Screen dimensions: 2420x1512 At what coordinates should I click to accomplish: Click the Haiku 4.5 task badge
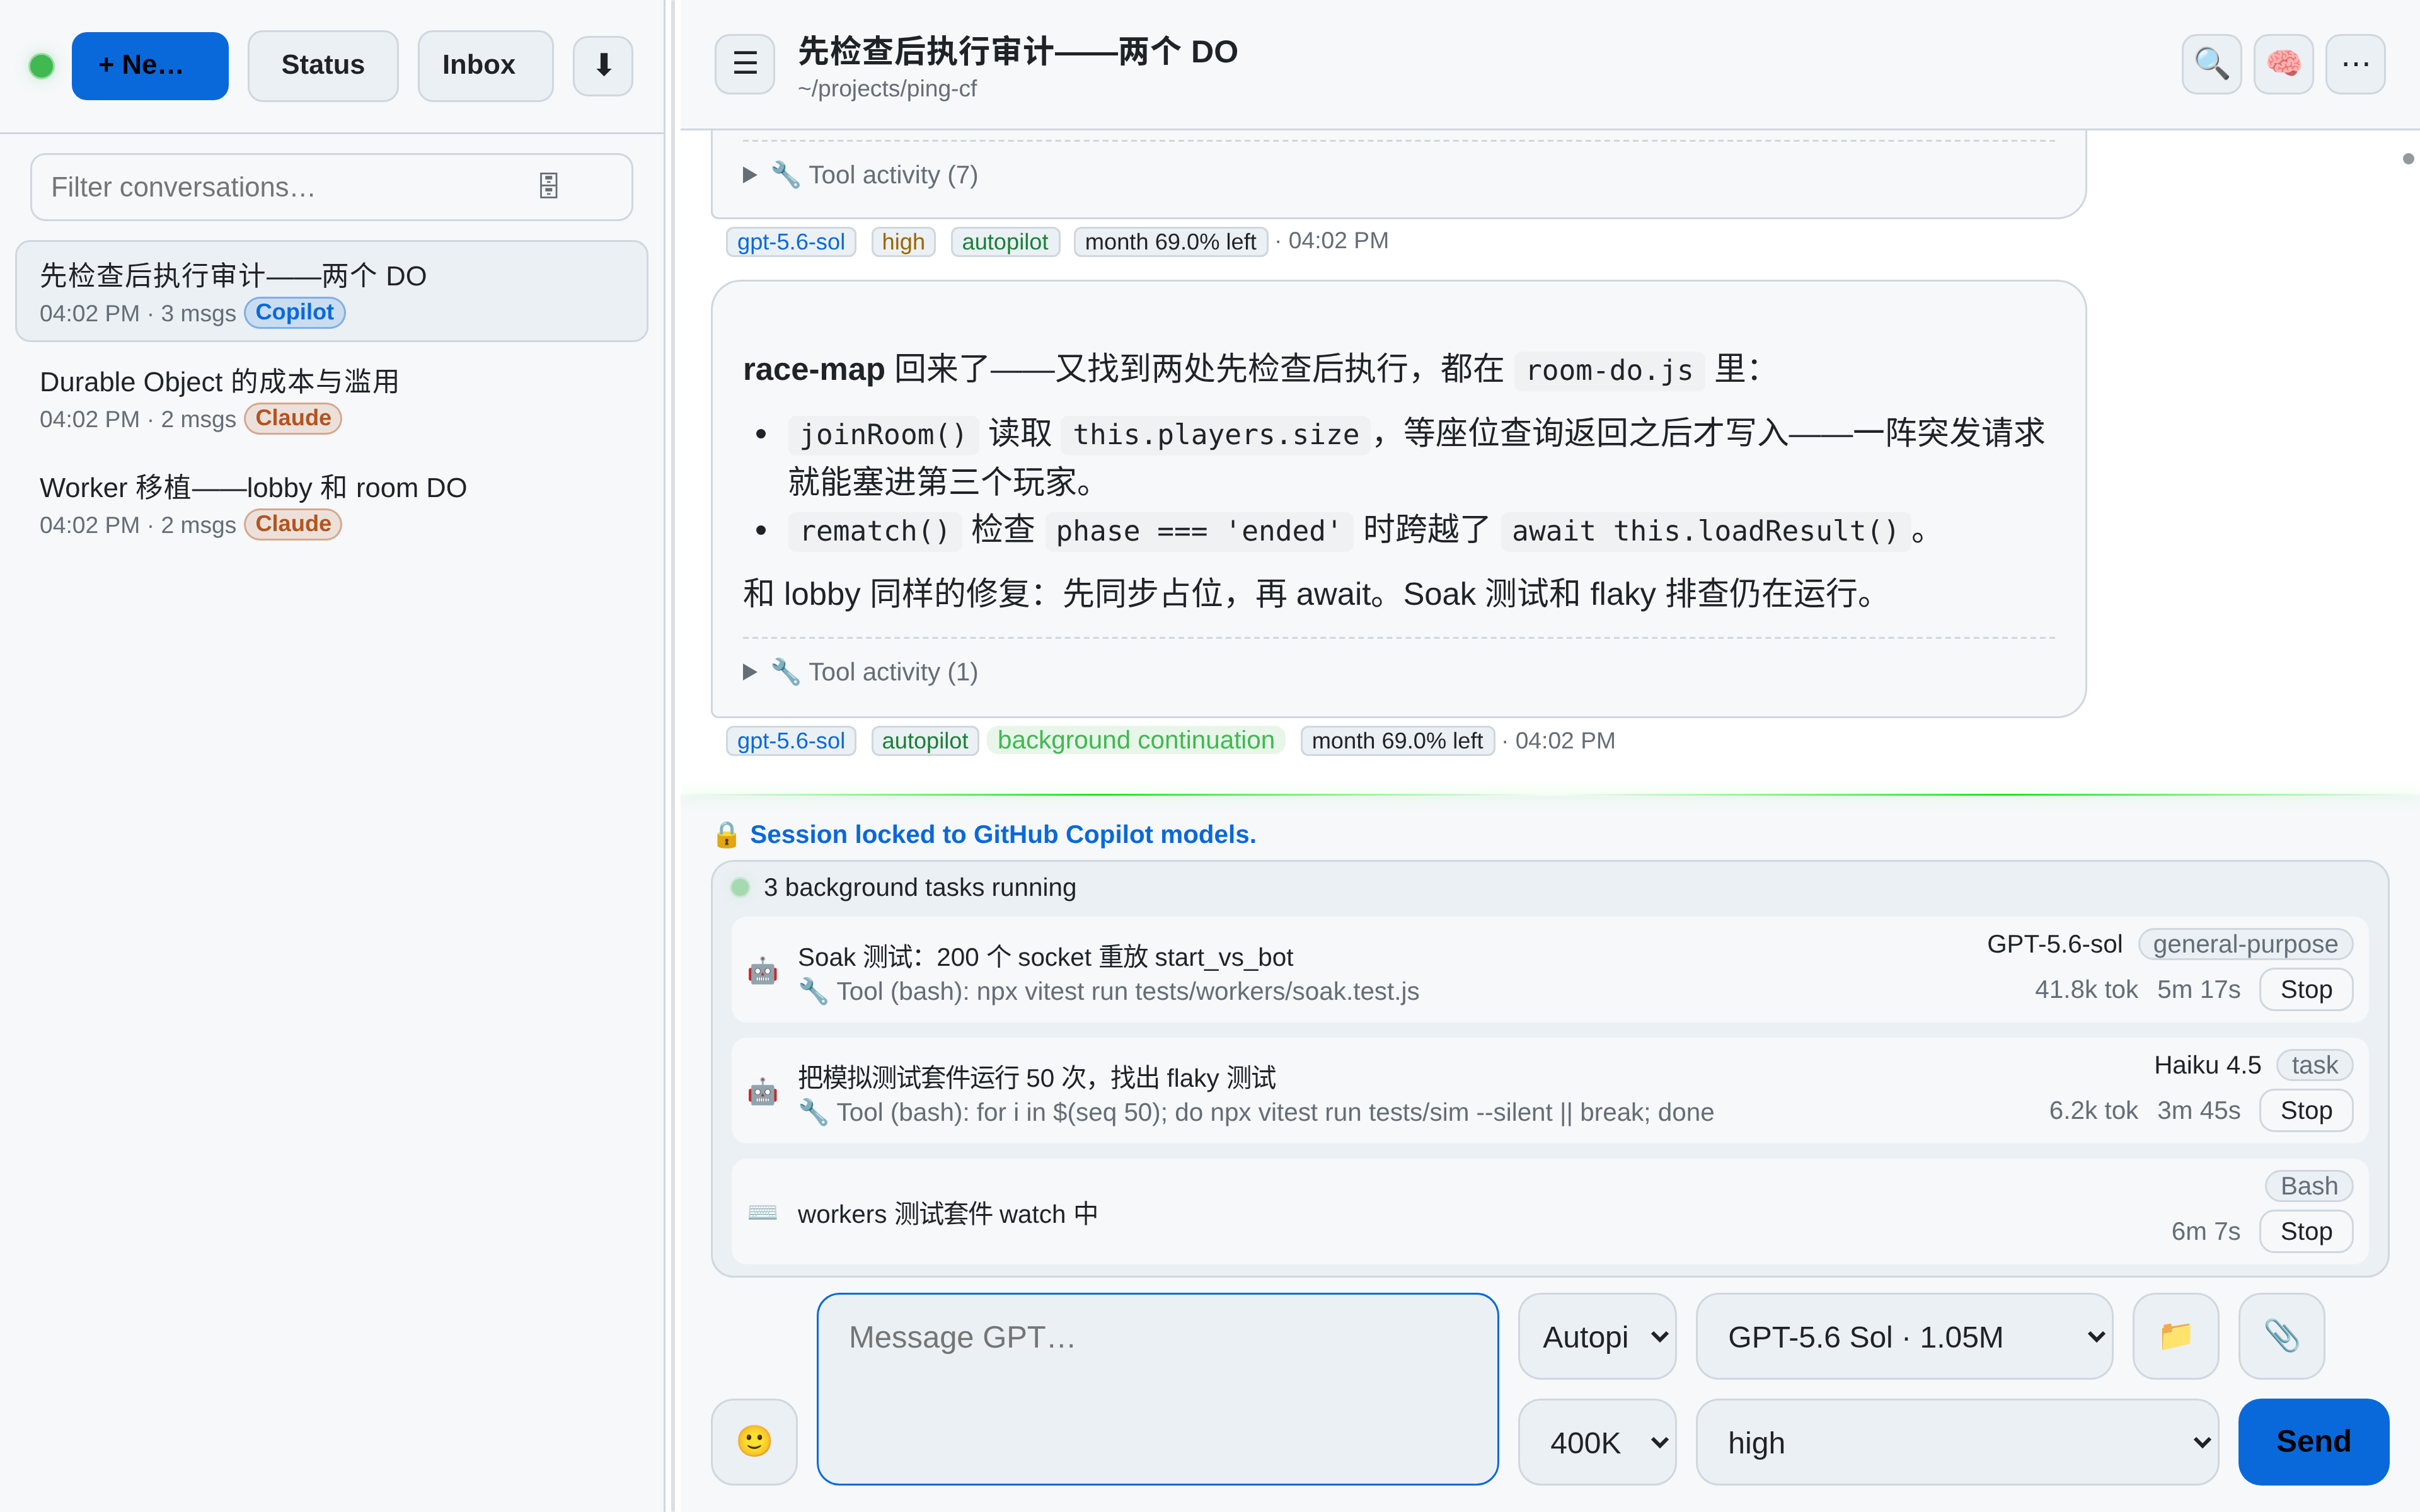(2314, 1065)
